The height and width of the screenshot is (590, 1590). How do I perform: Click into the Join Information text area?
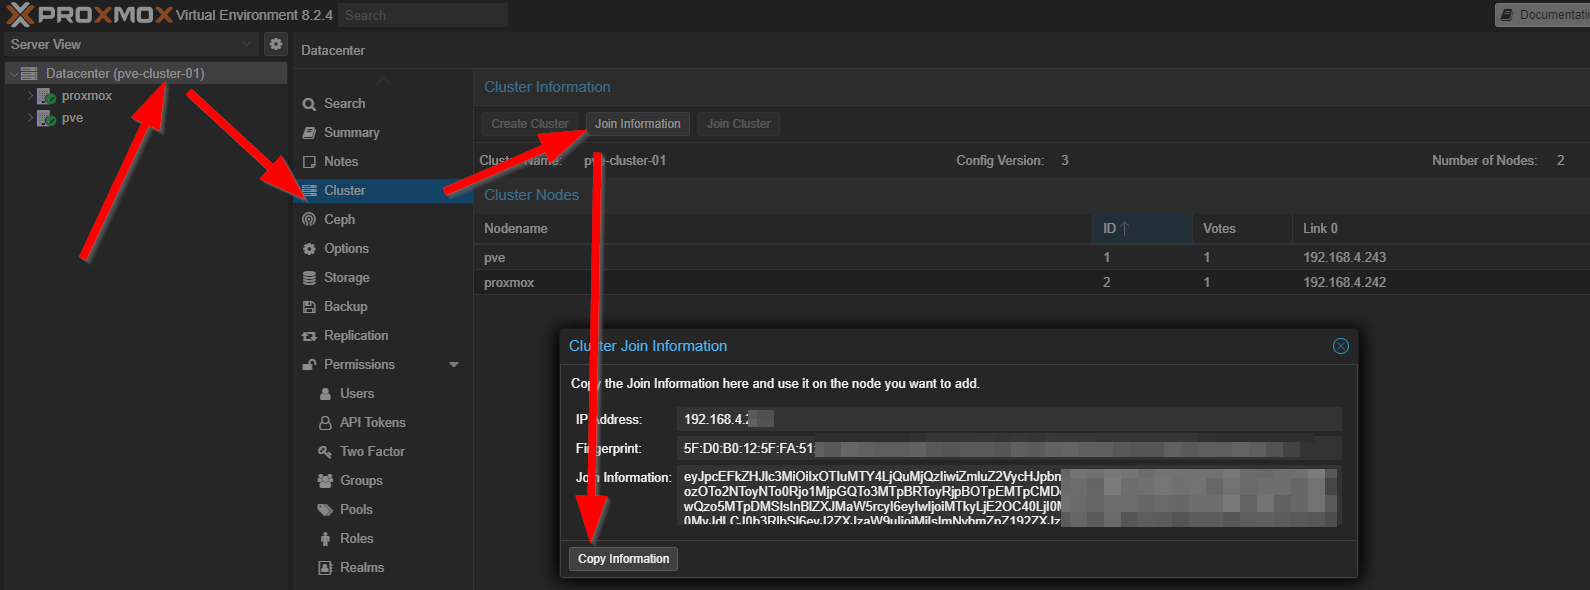tap(1009, 495)
